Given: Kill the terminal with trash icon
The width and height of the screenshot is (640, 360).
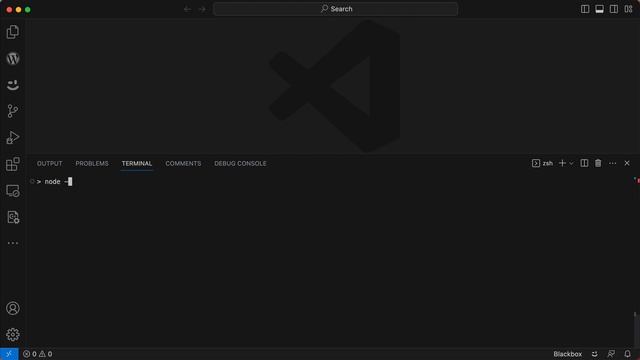Looking at the screenshot, I should (x=598, y=163).
